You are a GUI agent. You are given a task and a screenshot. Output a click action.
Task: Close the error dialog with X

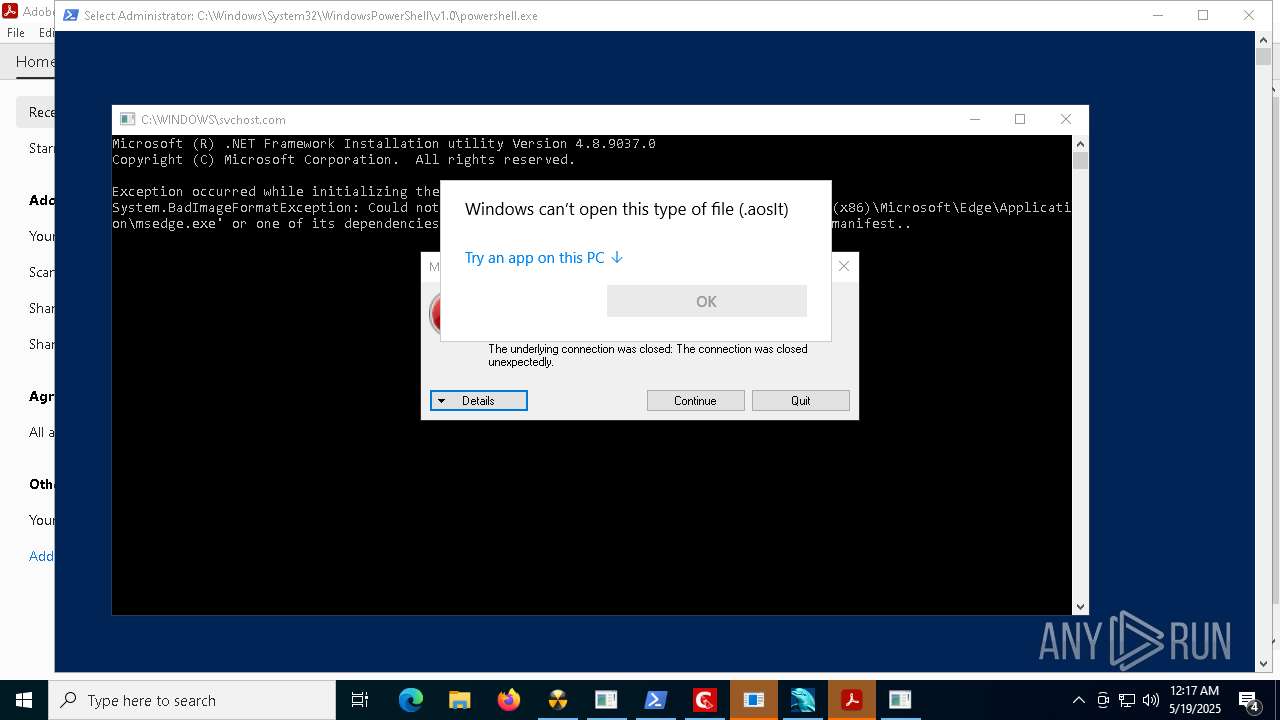pos(844,266)
